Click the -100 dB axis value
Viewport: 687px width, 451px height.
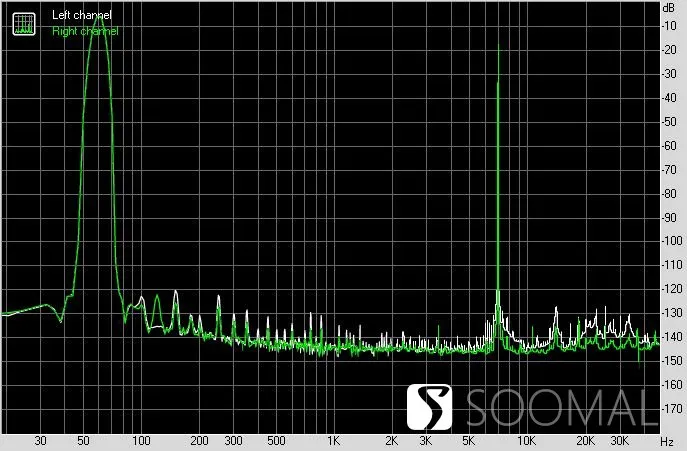[x=672, y=241]
